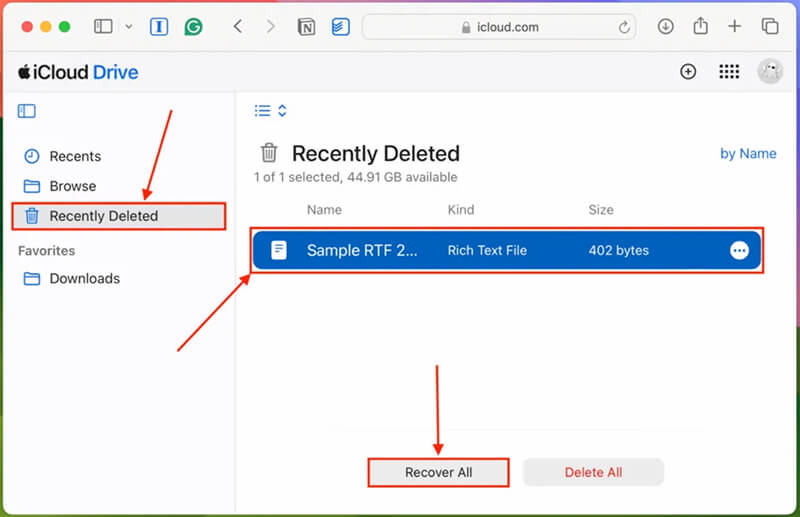Click the blue I extension icon
Screen dimensions: 800x517
(x=159, y=27)
